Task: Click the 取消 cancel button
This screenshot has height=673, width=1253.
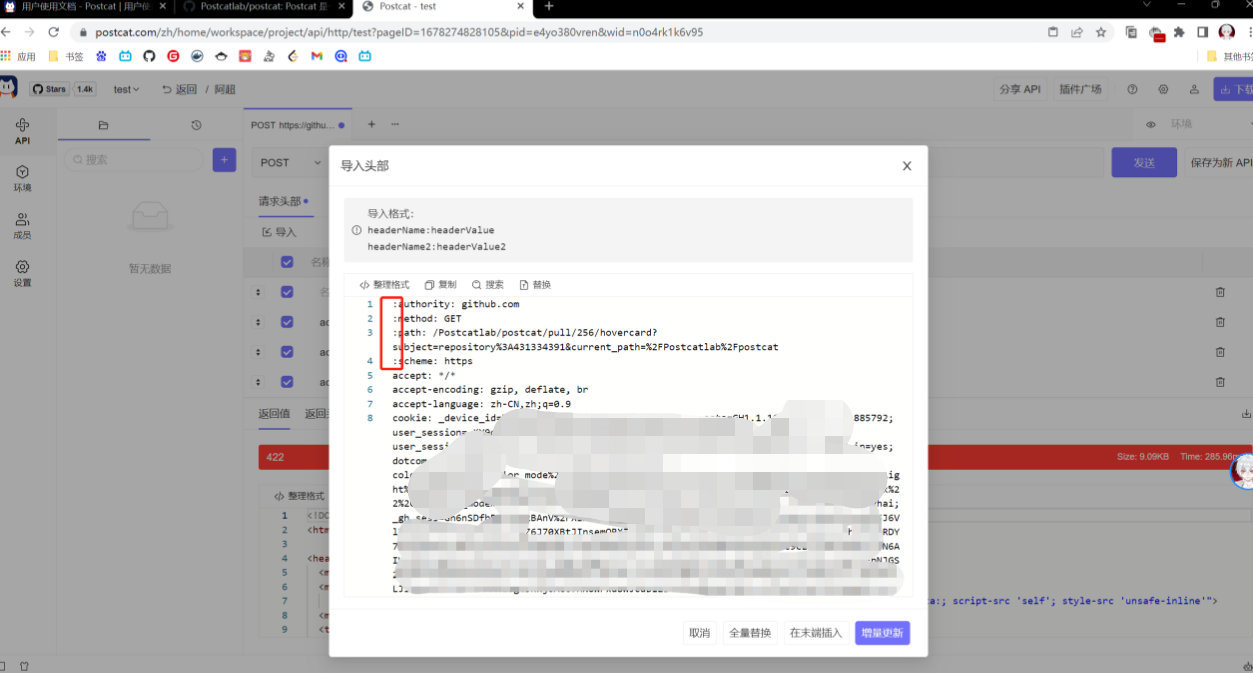Action: point(699,633)
